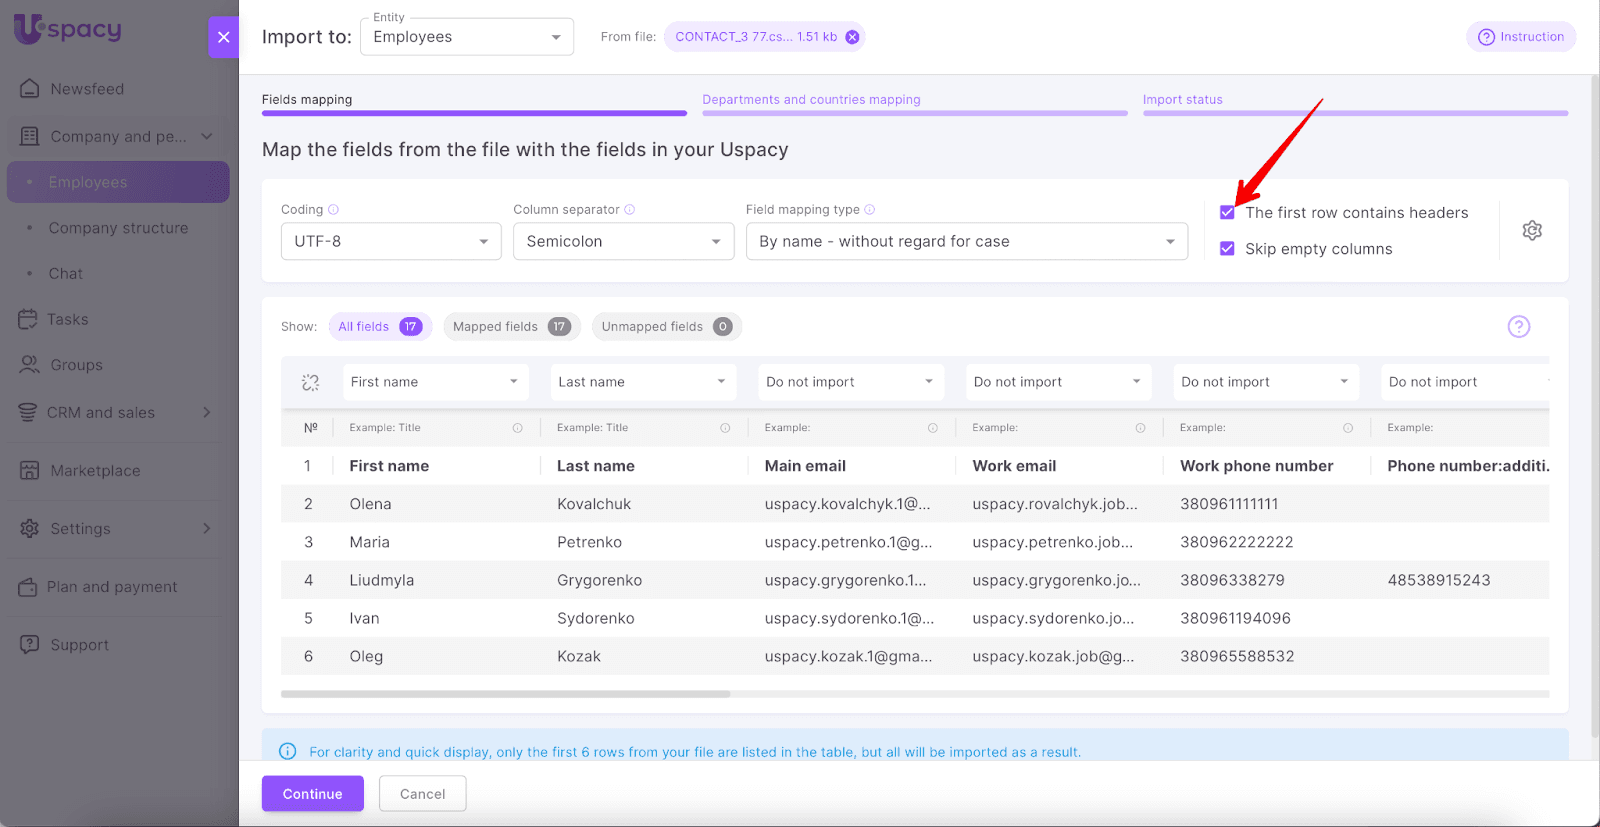Click the settings gear icon in mapping options

1531,231
